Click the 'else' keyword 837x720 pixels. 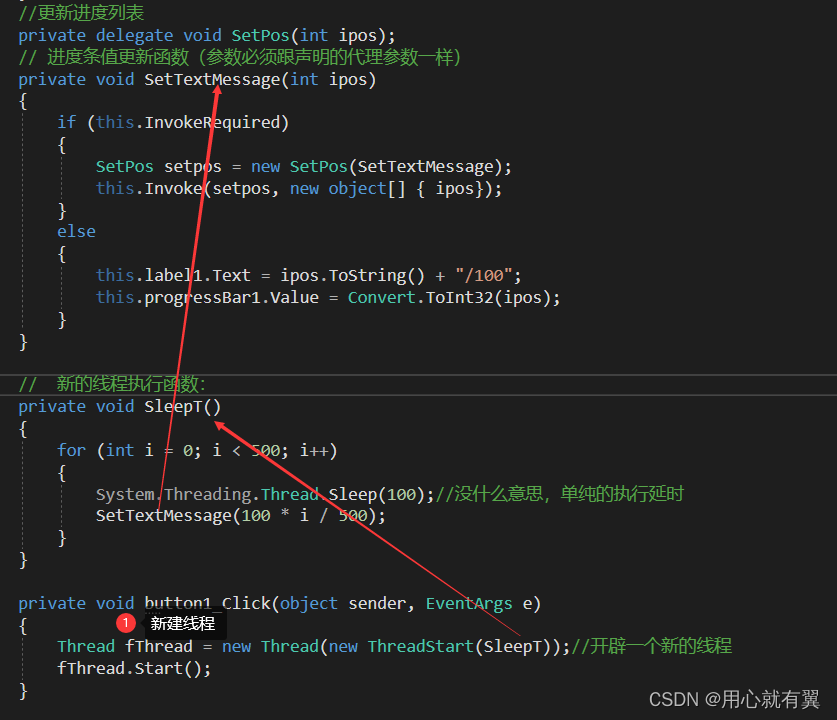76,232
